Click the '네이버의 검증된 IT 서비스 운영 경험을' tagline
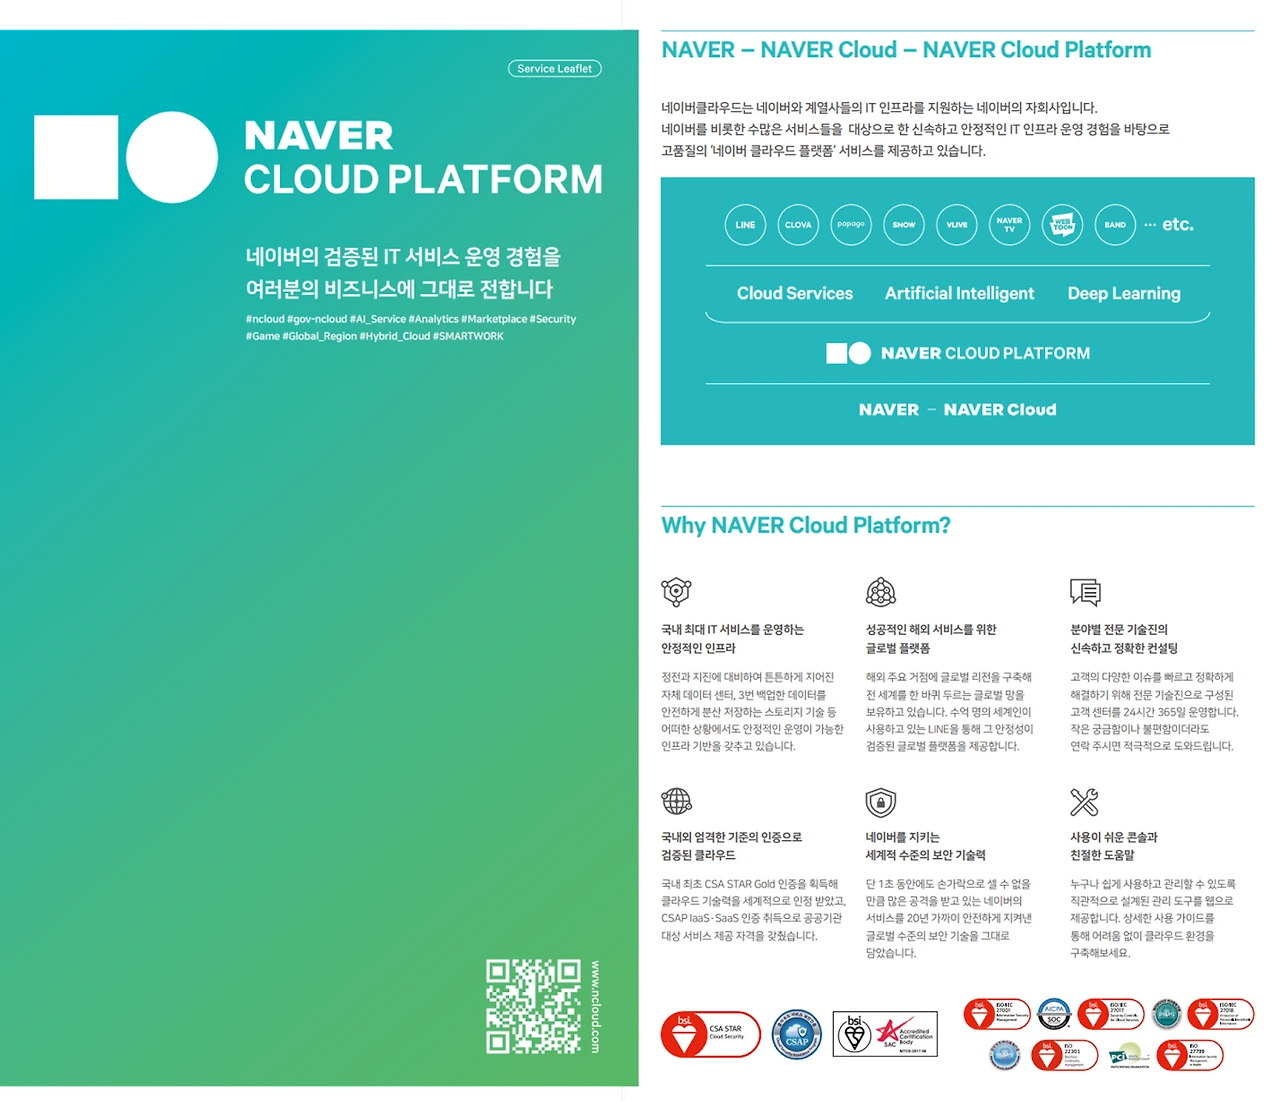This screenshot has width=1280, height=1101. (x=403, y=257)
